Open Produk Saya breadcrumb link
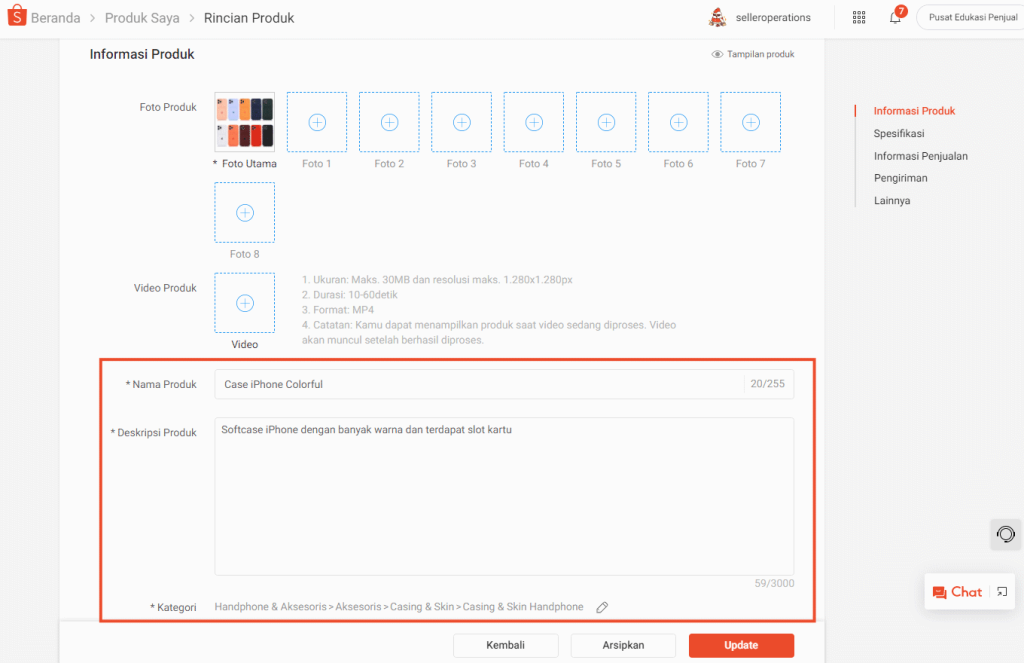The height and width of the screenshot is (663, 1024). [x=142, y=18]
